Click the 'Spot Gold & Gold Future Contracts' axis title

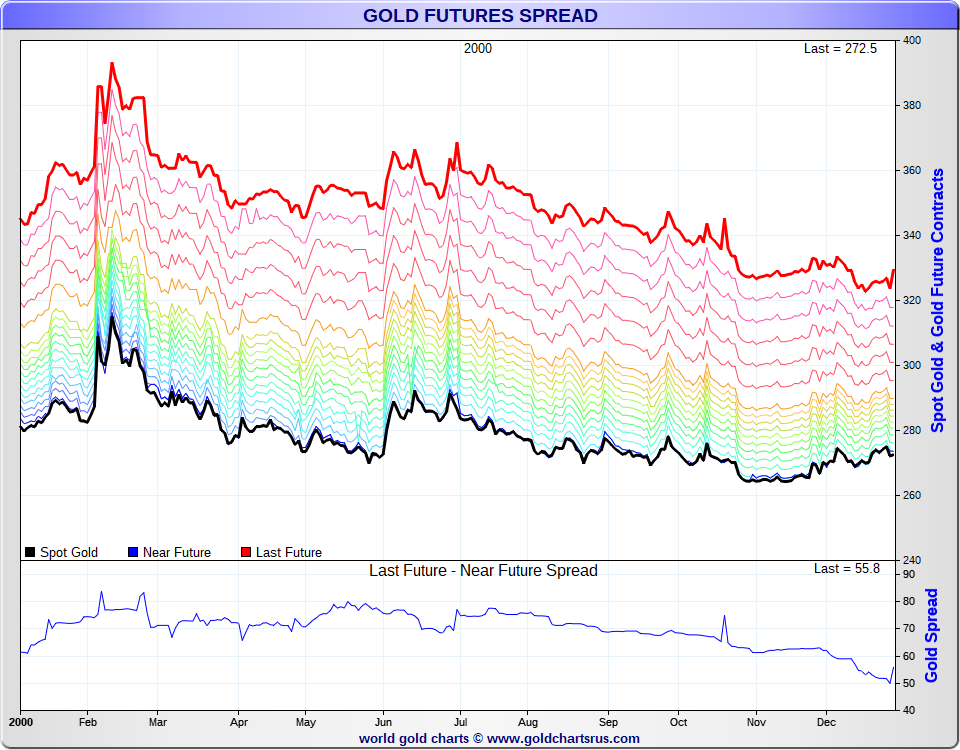click(x=937, y=301)
